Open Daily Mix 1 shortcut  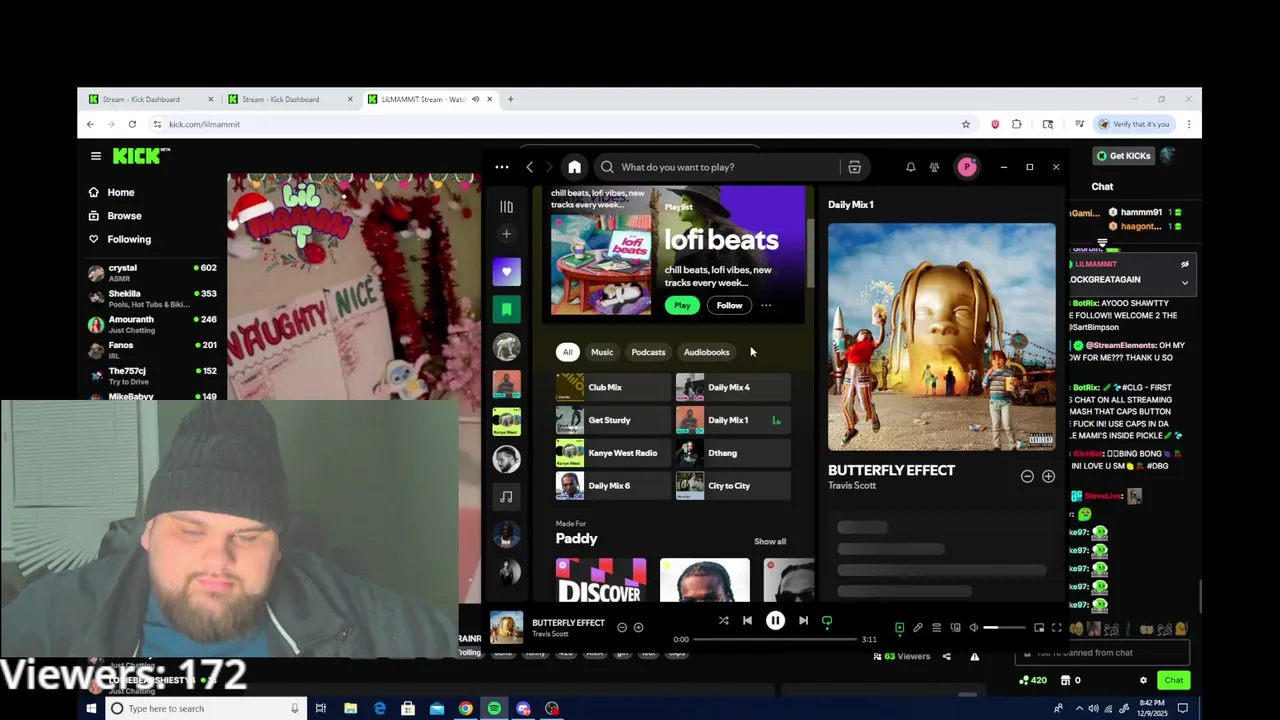click(x=733, y=420)
